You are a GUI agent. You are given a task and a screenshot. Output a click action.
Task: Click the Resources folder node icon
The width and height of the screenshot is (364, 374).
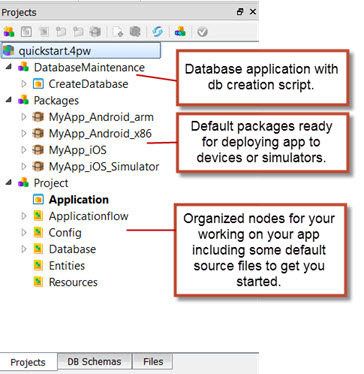click(38, 282)
